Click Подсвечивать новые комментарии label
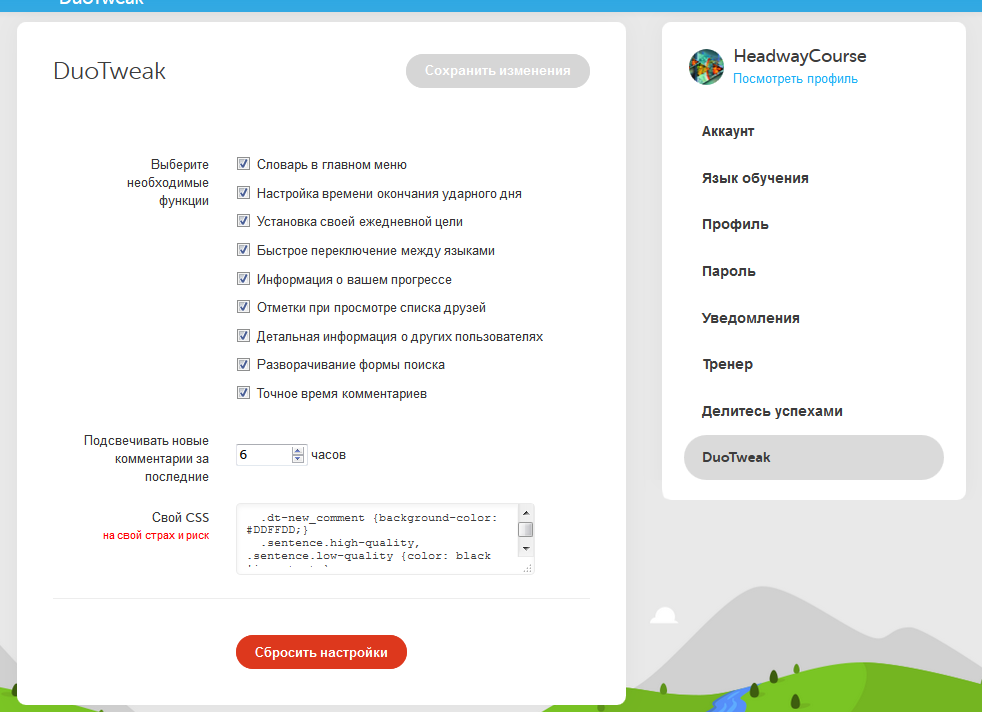 [147, 458]
